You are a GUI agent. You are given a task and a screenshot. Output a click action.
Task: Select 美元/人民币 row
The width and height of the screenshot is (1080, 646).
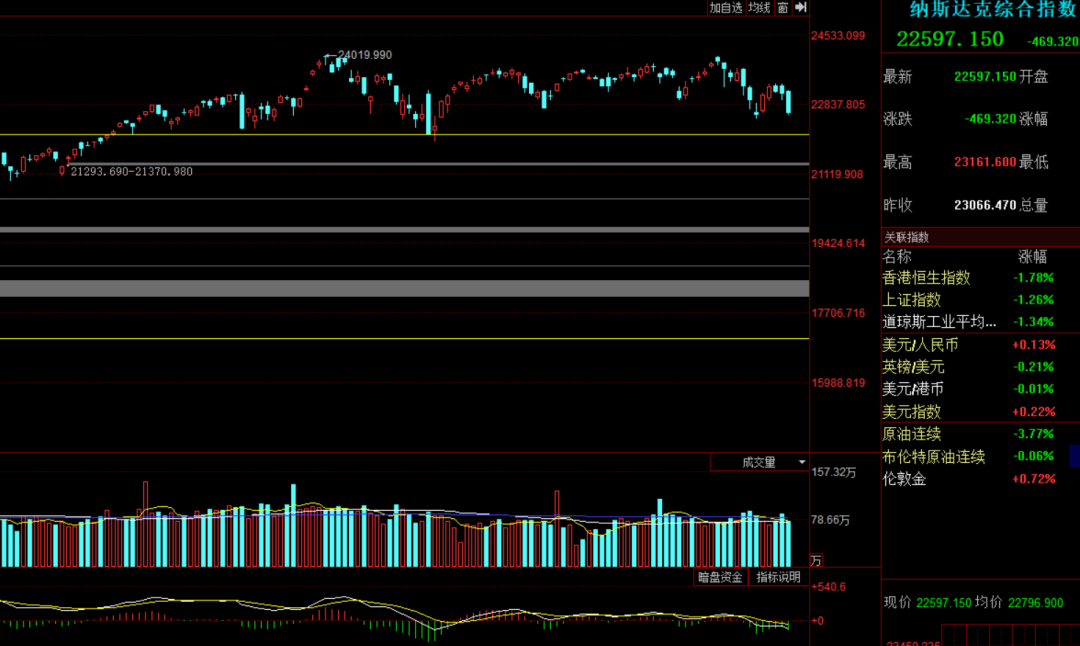979,344
